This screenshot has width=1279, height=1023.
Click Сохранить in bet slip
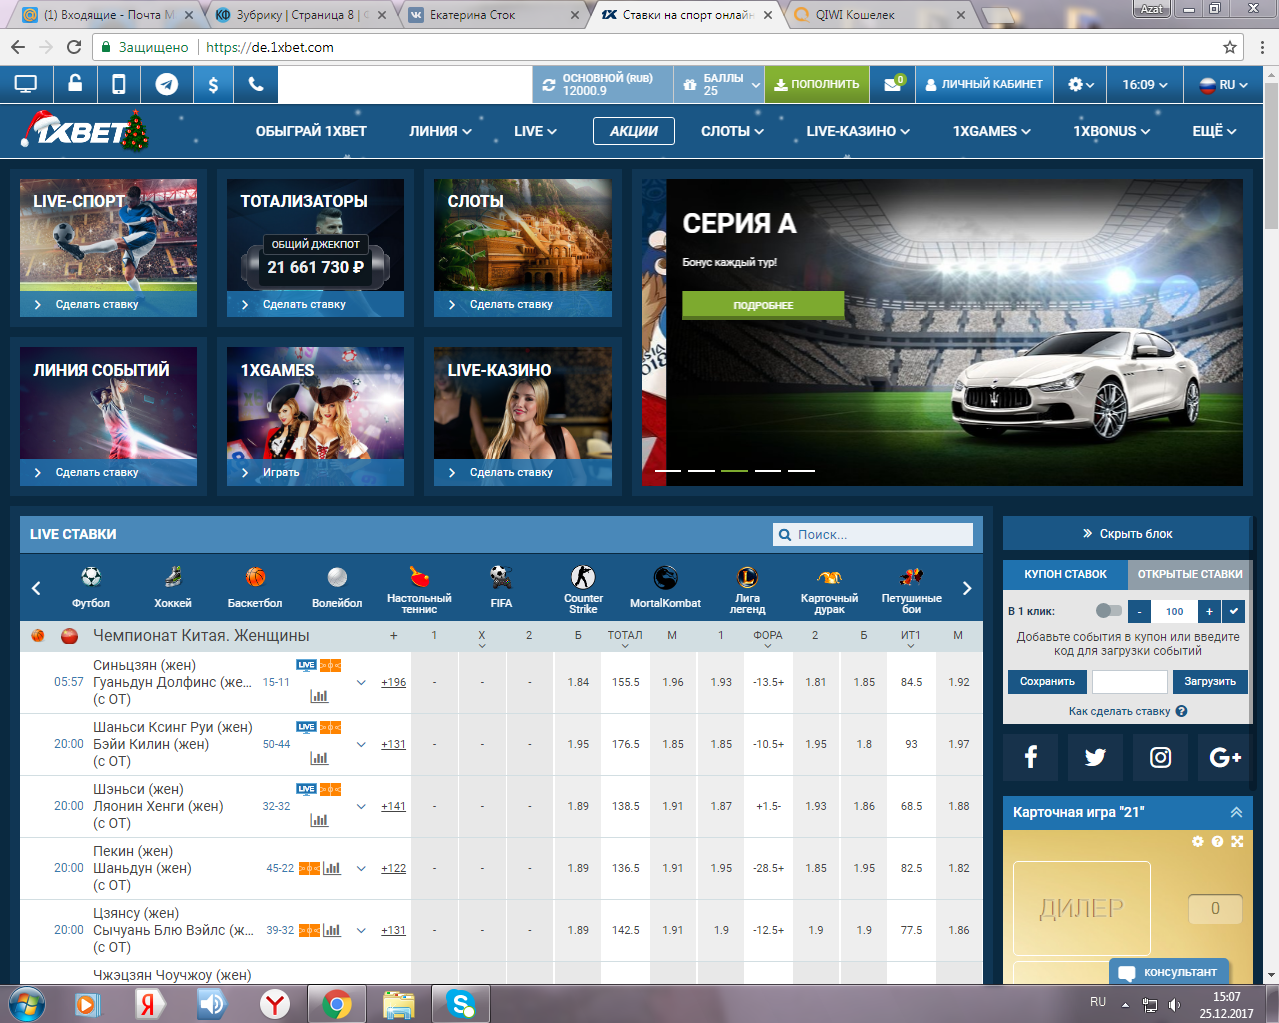click(1047, 682)
